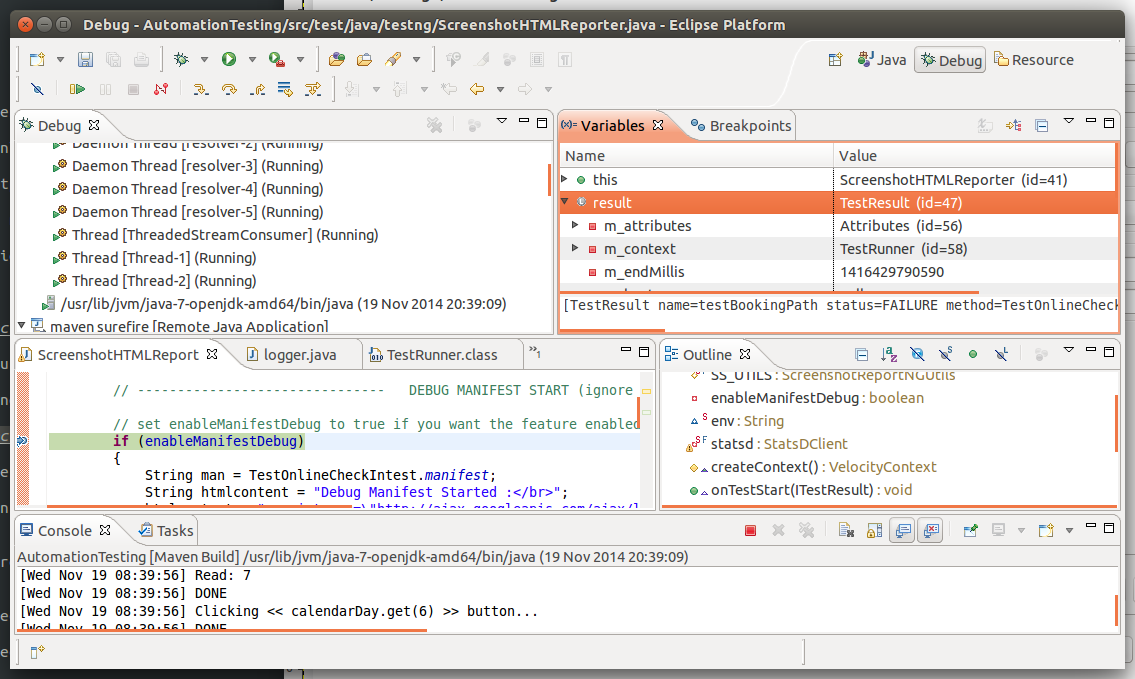Click dropdown arrow next to Debug bug icon
The width and height of the screenshot is (1135, 679).
tap(204, 59)
